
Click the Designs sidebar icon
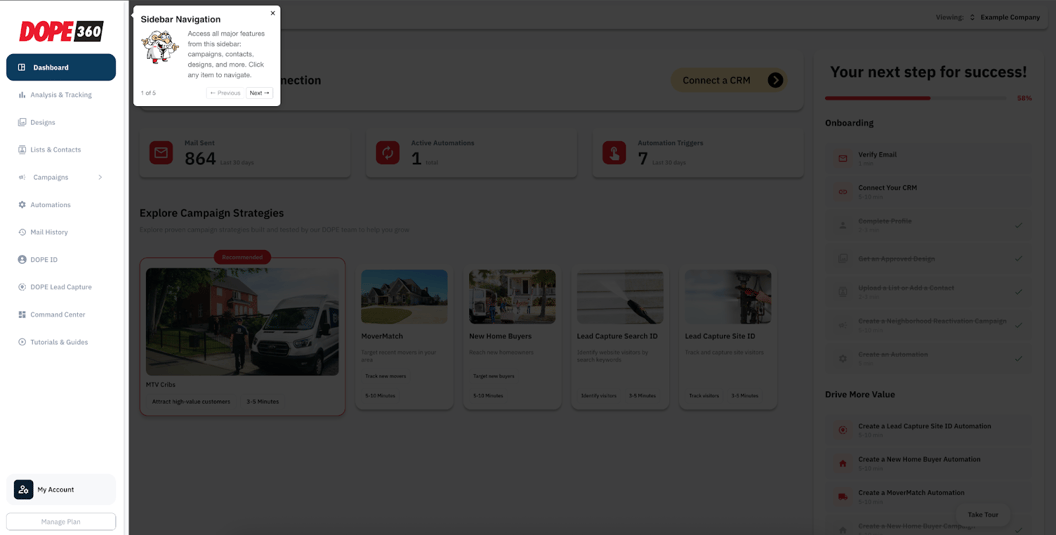pyautogui.click(x=22, y=122)
